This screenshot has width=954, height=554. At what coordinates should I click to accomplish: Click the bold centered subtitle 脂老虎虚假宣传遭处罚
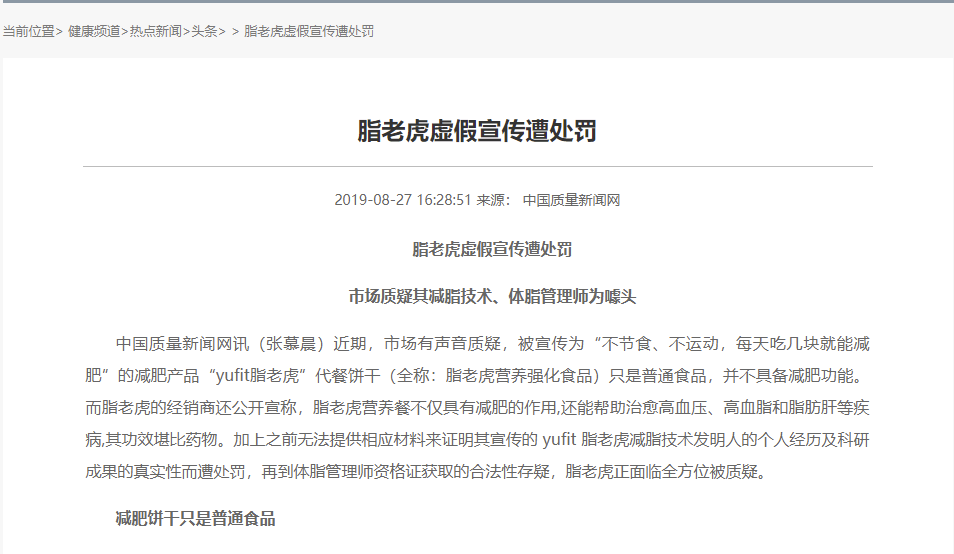[492, 249]
